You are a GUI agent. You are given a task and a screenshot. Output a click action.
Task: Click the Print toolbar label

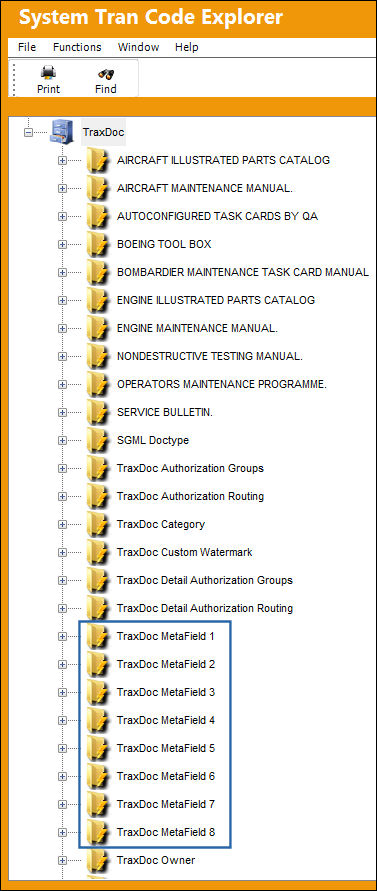point(48,89)
